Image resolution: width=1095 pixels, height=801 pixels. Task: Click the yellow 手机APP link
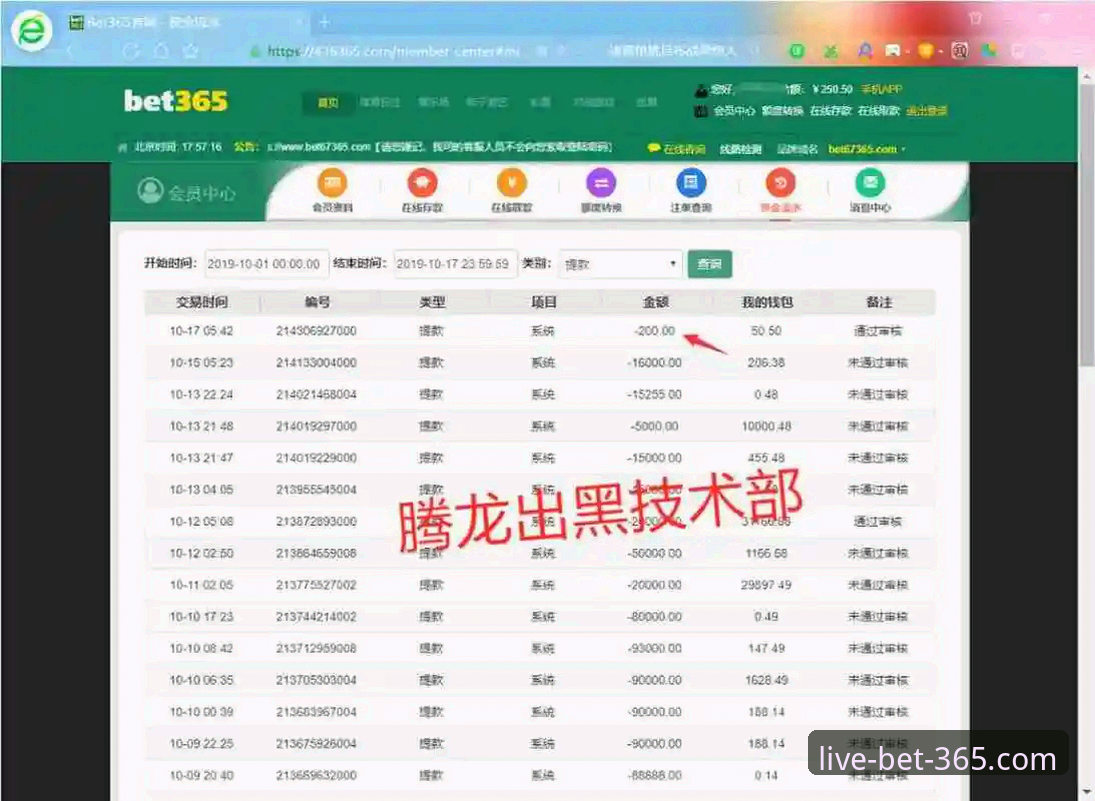tap(881, 89)
